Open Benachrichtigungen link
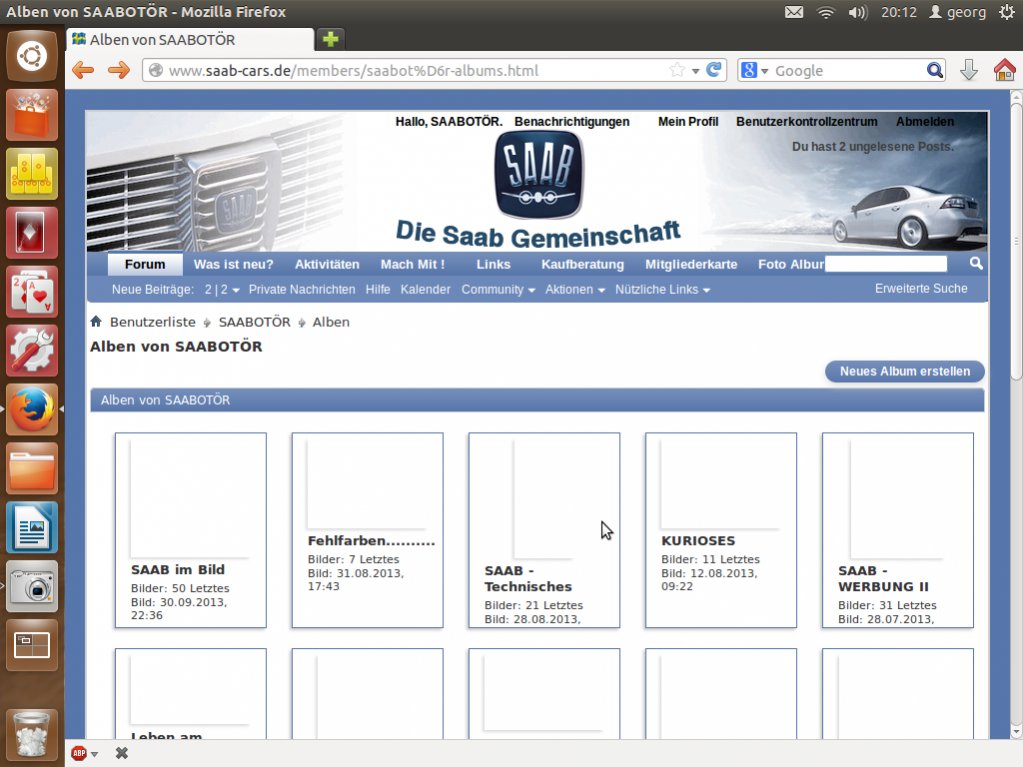Screen dimensions: 1023x767 pyautogui.click(x=572, y=121)
